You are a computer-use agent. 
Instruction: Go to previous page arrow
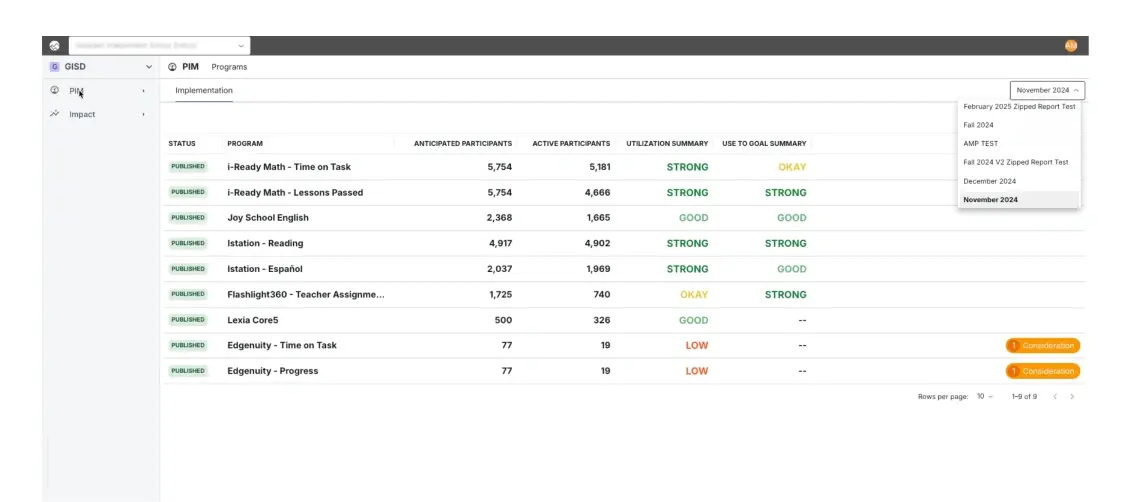click(x=1055, y=397)
